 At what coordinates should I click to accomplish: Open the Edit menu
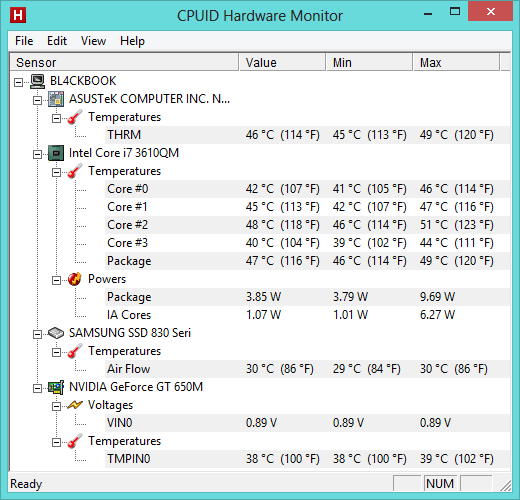[x=57, y=41]
